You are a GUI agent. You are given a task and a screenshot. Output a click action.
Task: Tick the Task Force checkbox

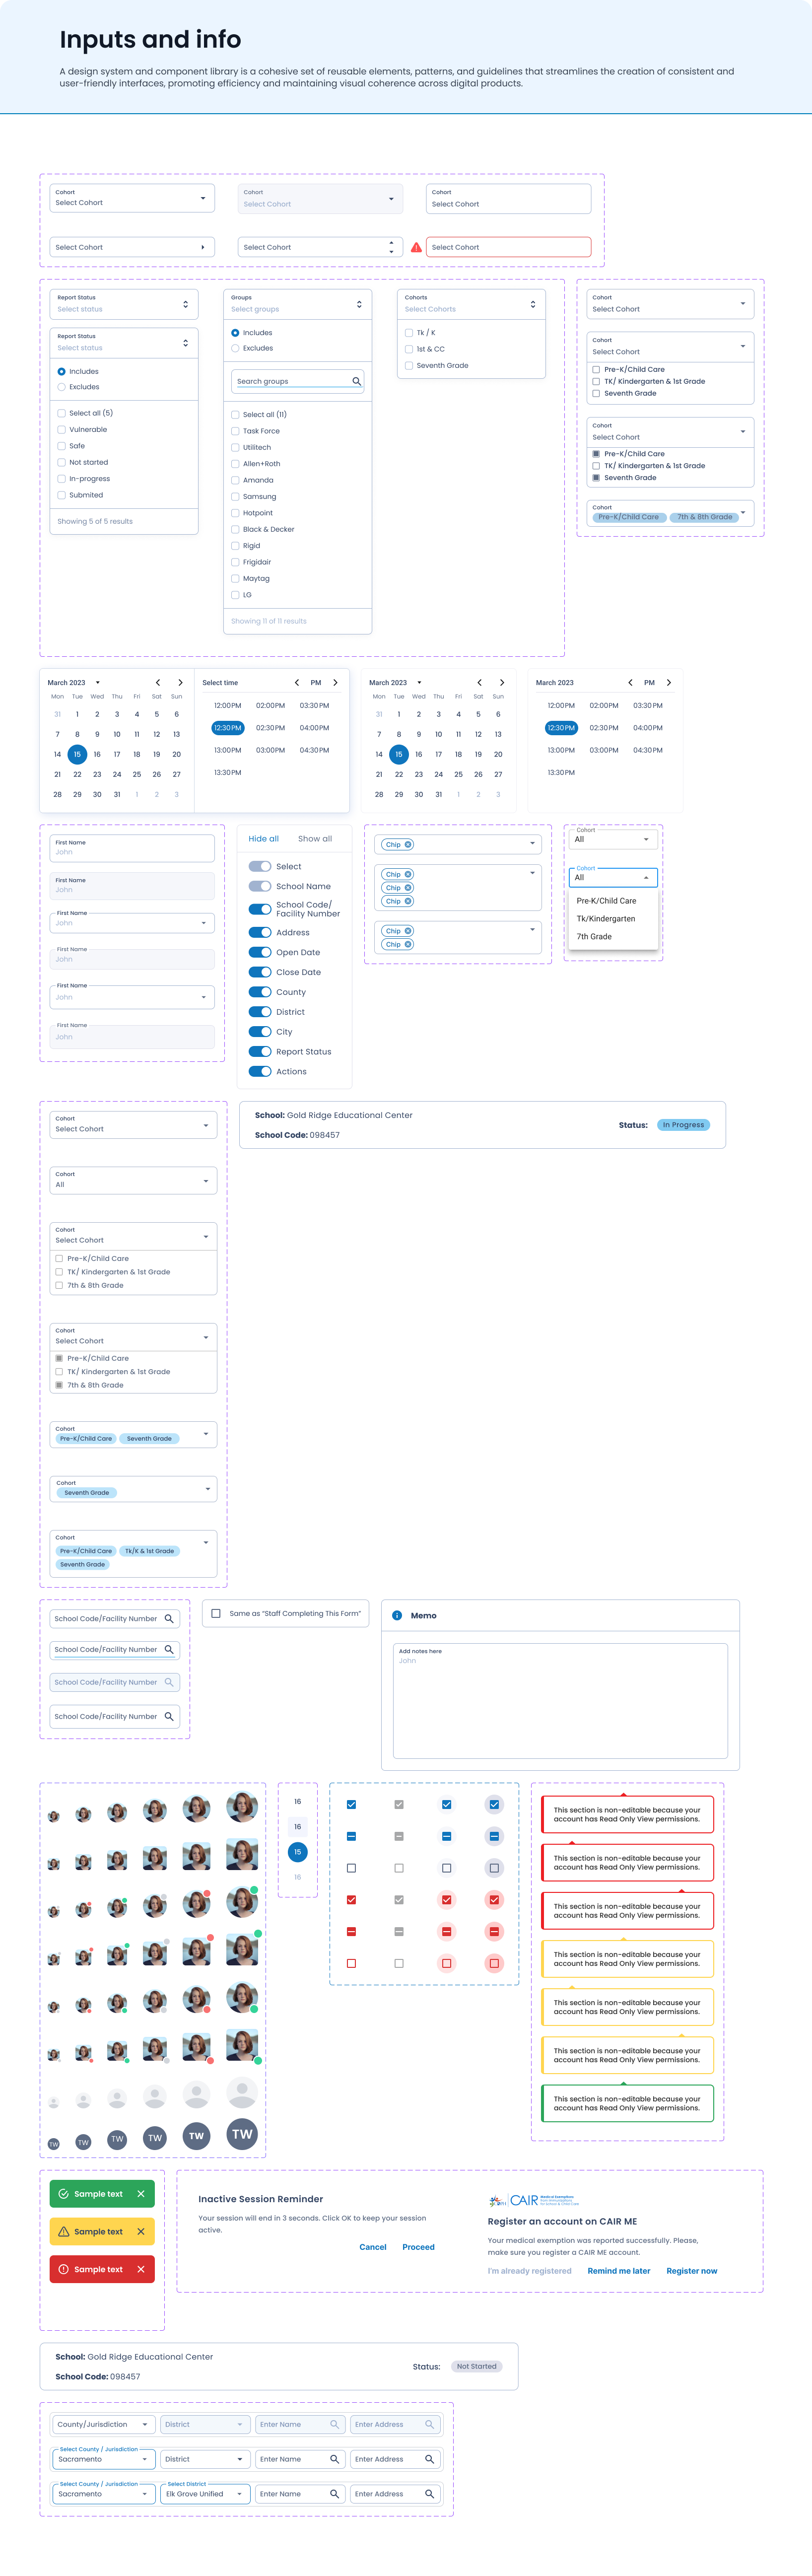(x=235, y=431)
